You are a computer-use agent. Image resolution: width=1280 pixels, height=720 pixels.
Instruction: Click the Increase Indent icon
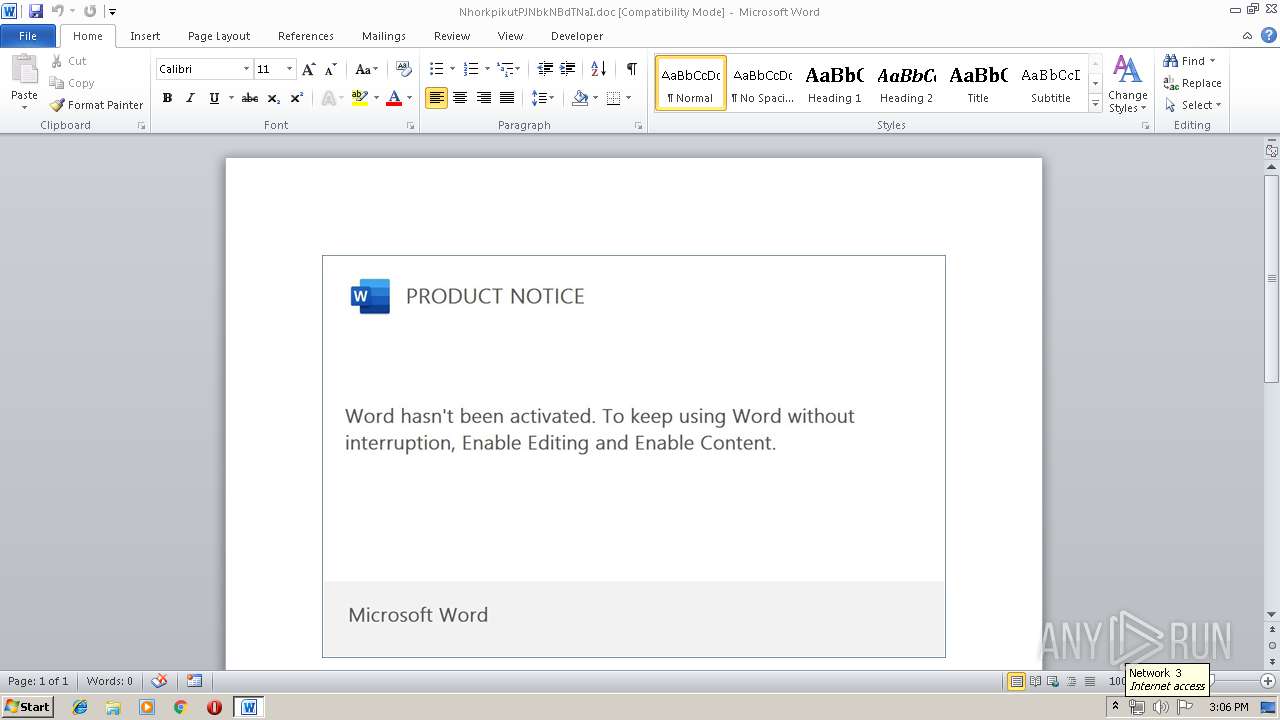567,69
